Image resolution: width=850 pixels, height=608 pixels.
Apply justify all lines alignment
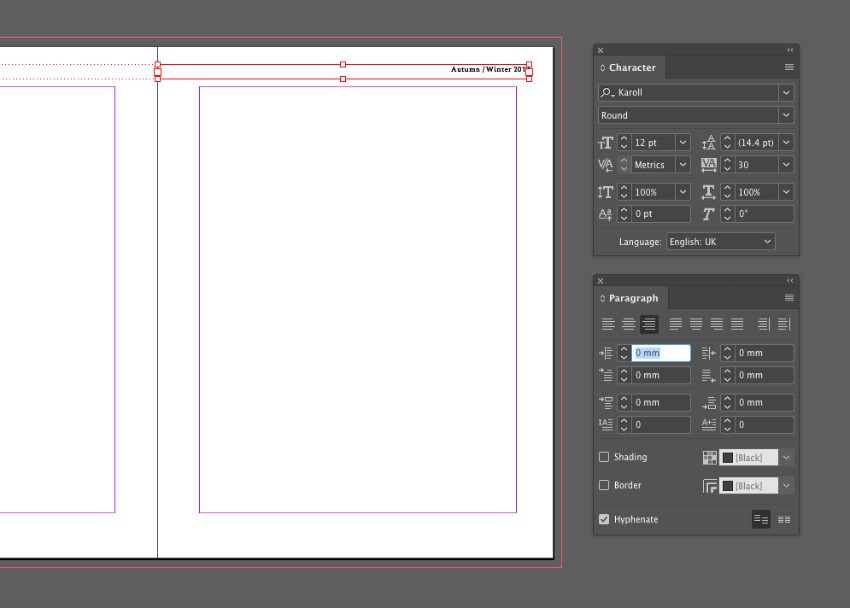coord(737,324)
